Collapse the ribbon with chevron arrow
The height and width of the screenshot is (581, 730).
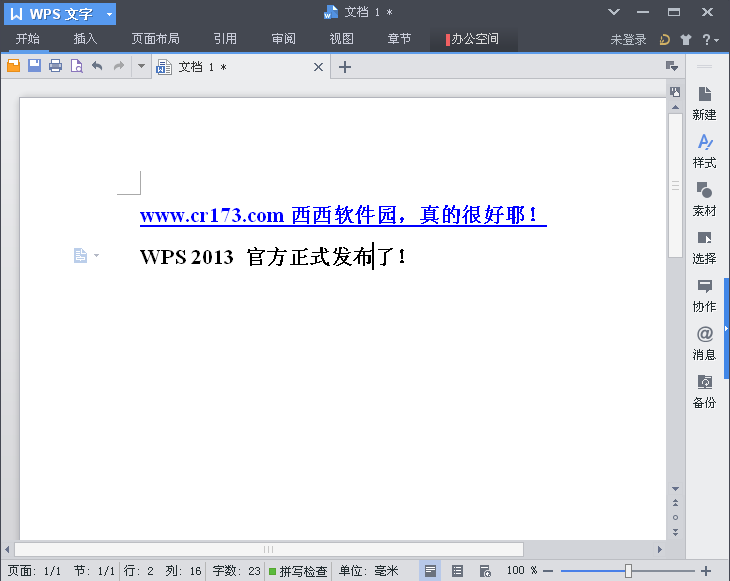[614, 12]
